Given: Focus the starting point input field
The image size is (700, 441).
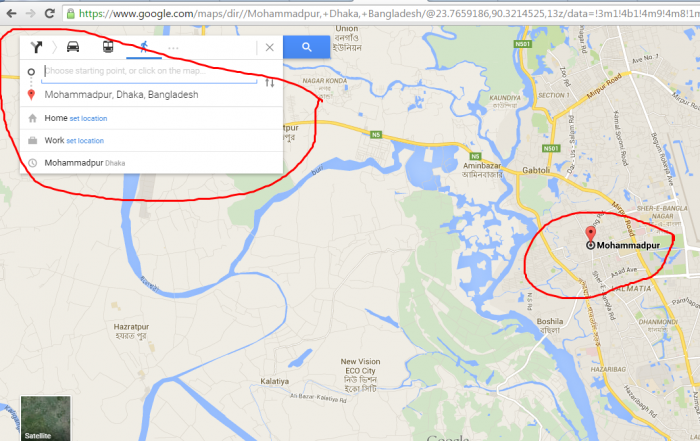Looking at the screenshot, I should tap(150, 71).
